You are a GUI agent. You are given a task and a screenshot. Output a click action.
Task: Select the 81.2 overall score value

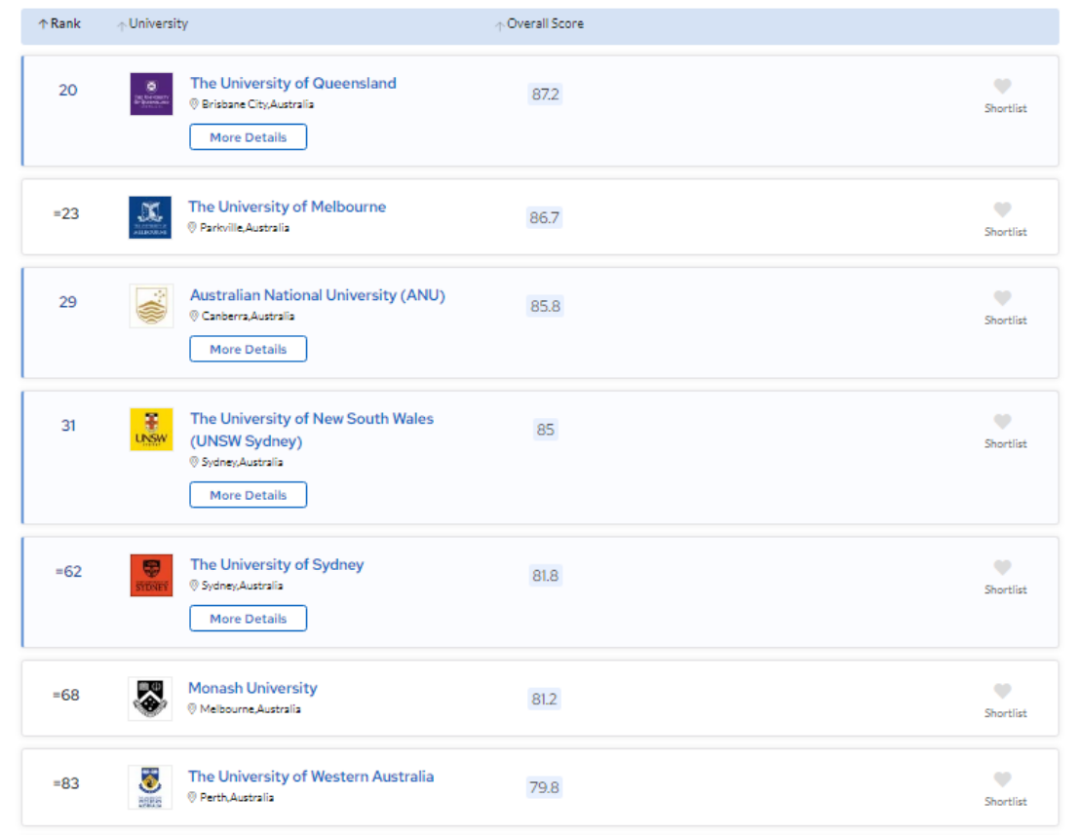pyautogui.click(x=544, y=699)
